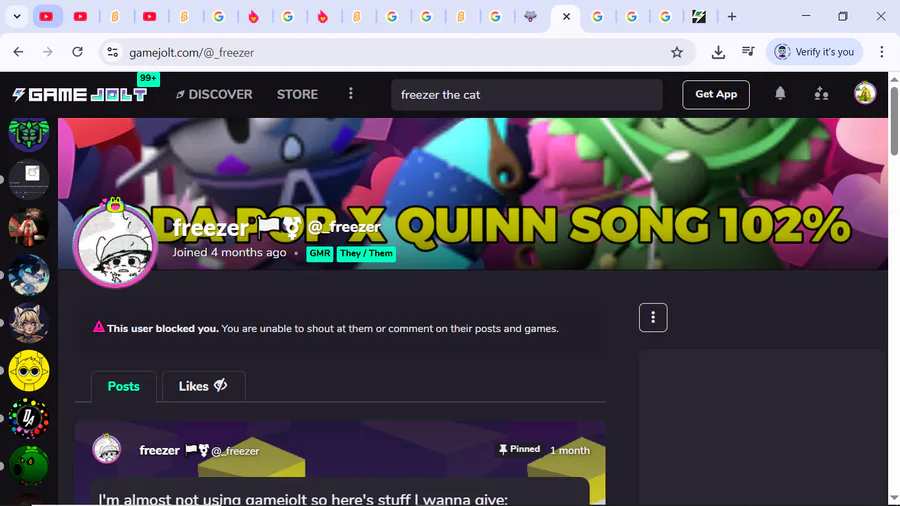
Task: Select the Posts tab
Action: coord(123,386)
